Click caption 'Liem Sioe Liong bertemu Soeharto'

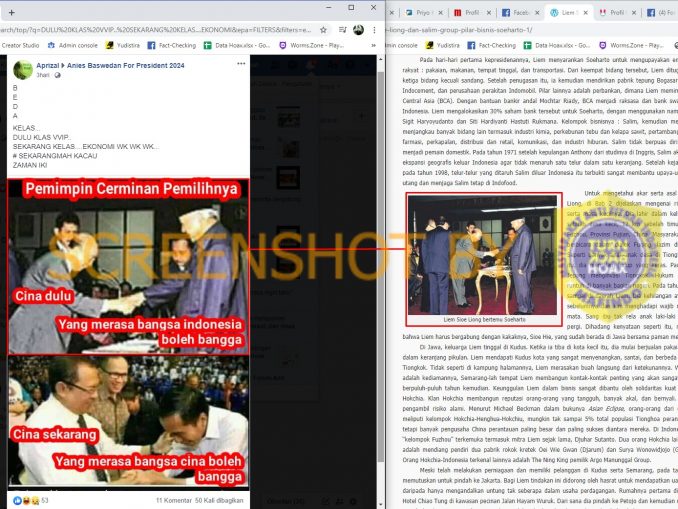(484, 320)
